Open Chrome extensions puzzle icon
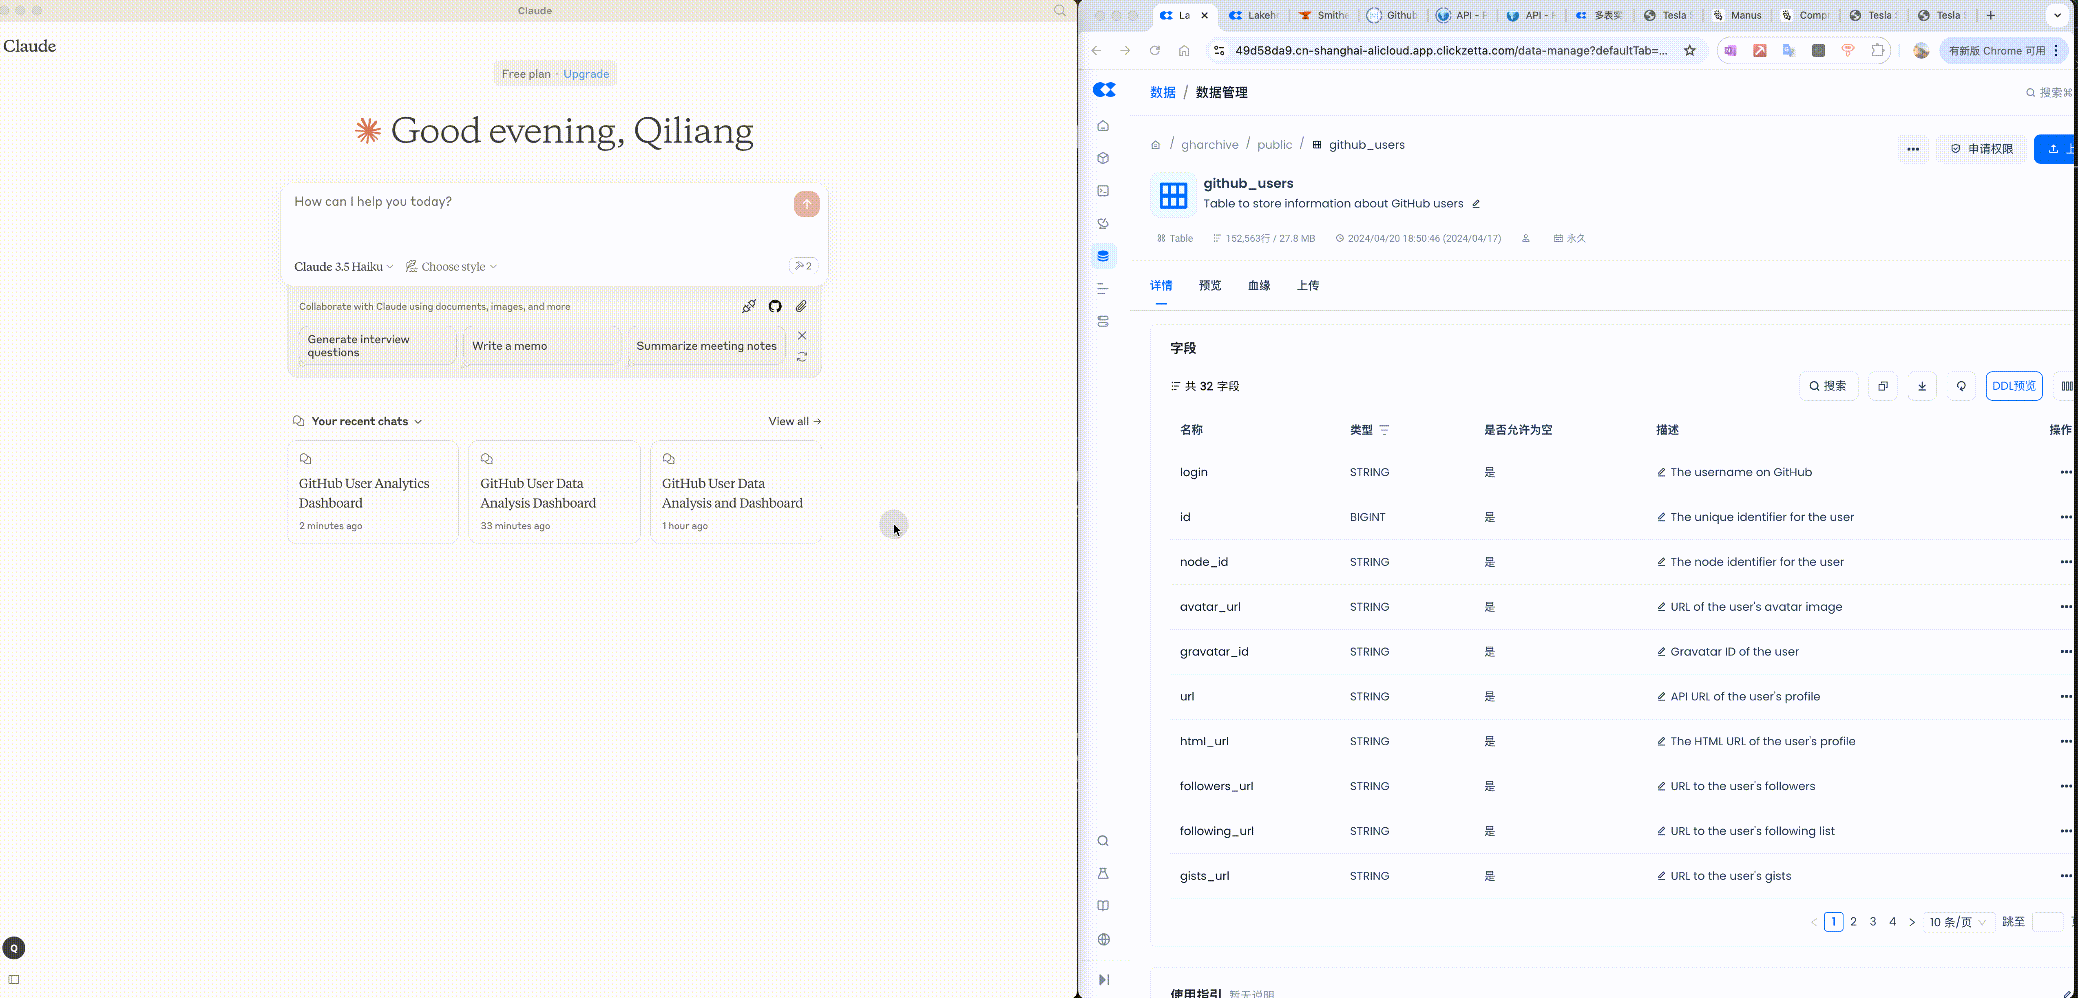This screenshot has width=2078, height=998. [1878, 51]
